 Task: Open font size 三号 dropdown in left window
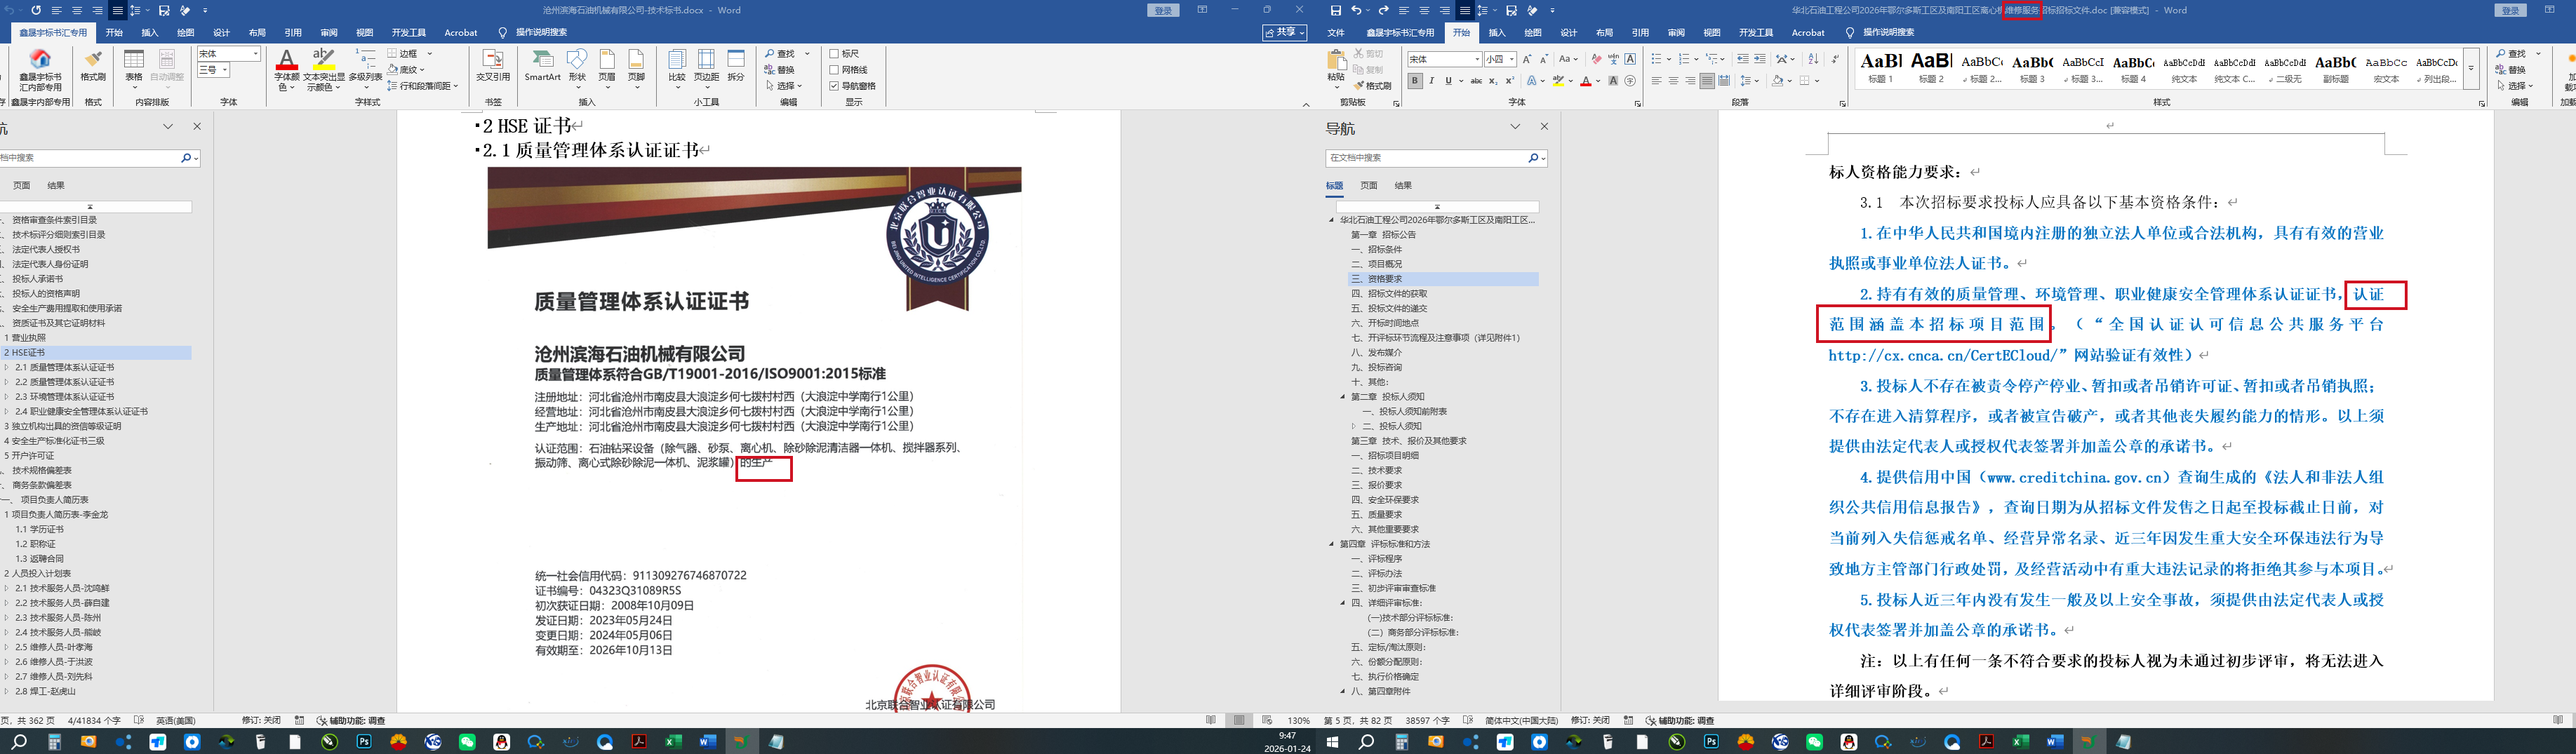[226, 70]
